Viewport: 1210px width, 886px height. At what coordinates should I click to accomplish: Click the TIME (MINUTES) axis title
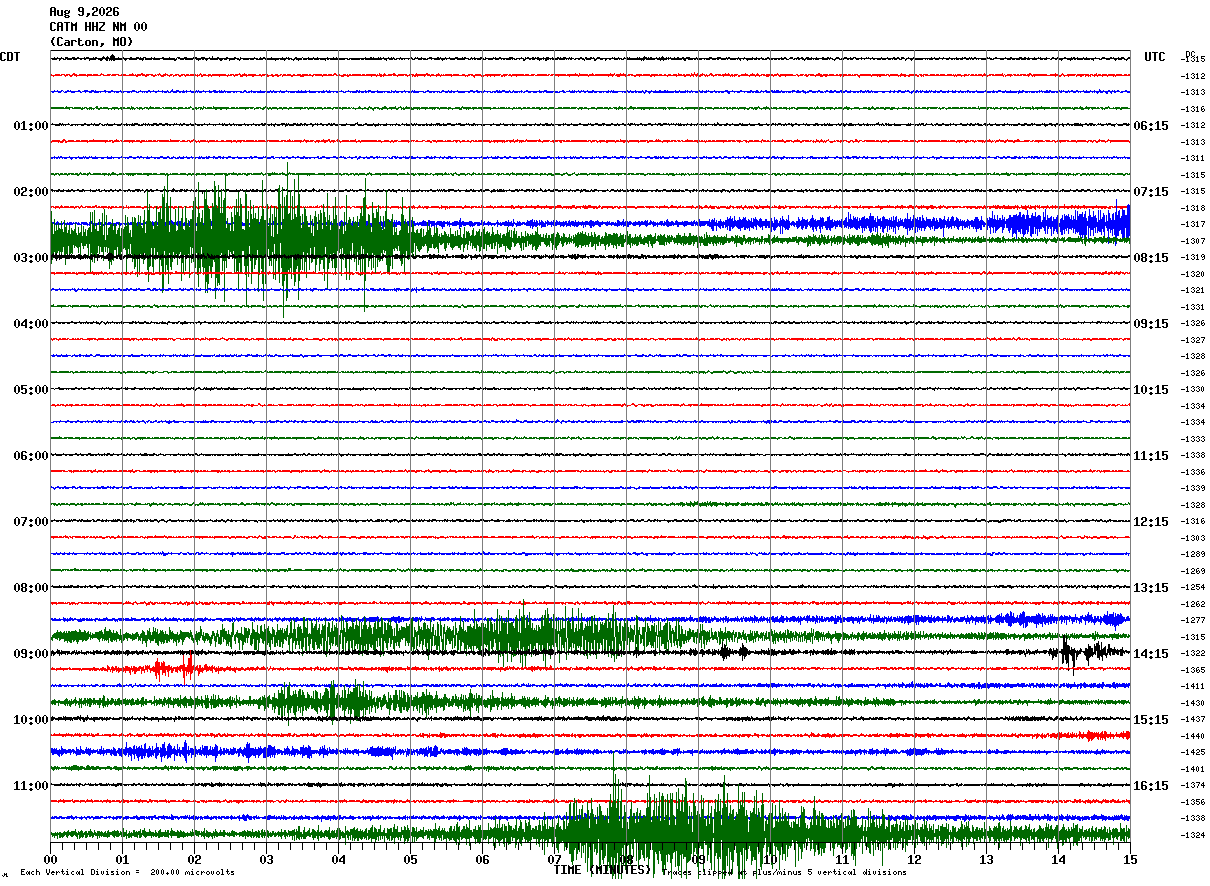coord(602,870)
